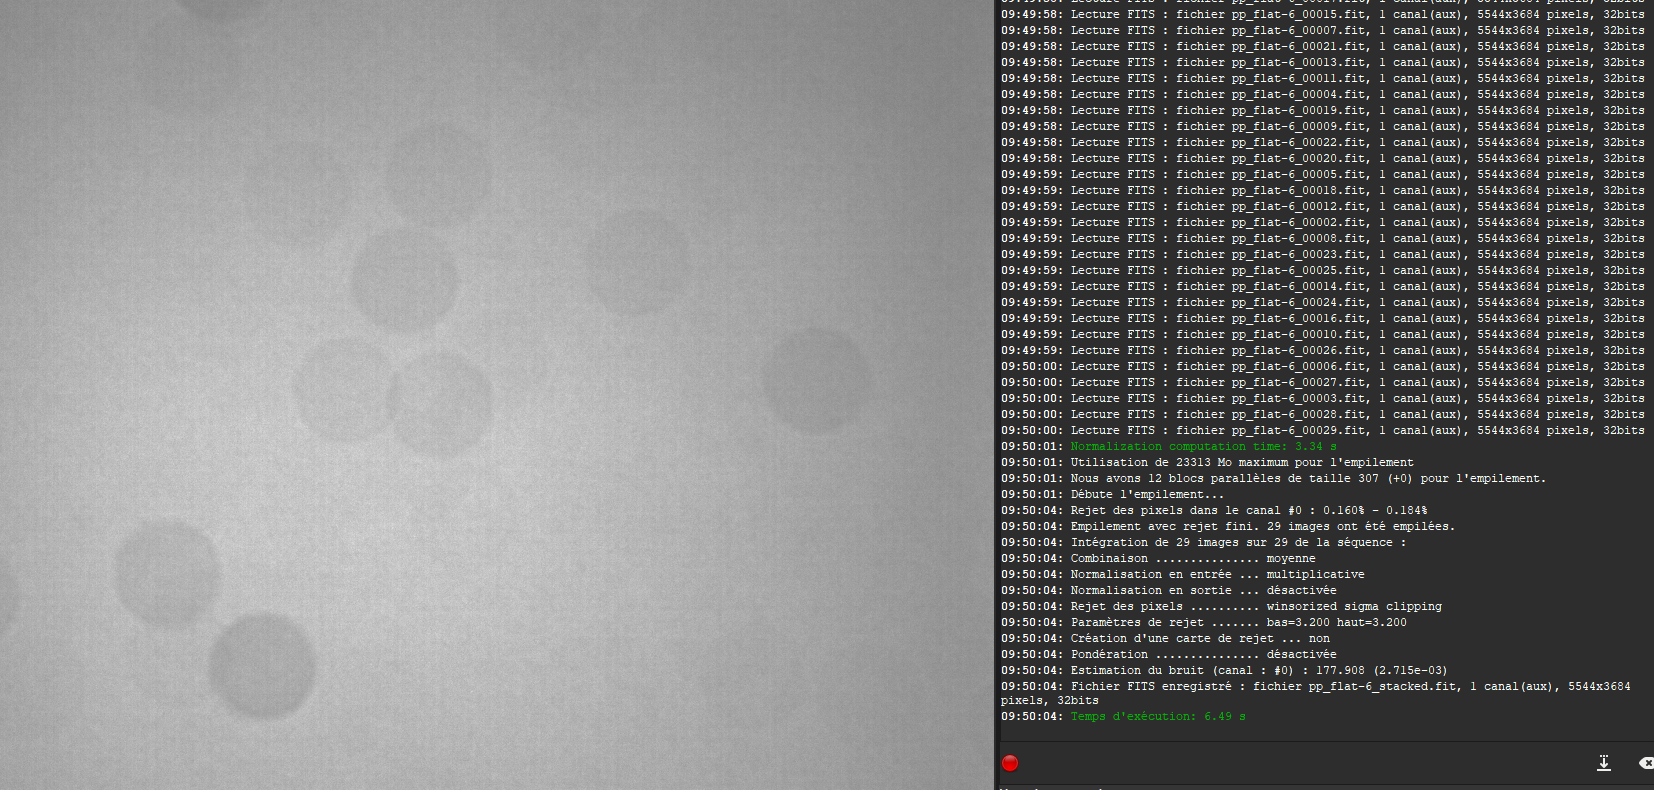
Task: Select log line for pp_flat-6_00002.fit
Action: pos(1323,222)
